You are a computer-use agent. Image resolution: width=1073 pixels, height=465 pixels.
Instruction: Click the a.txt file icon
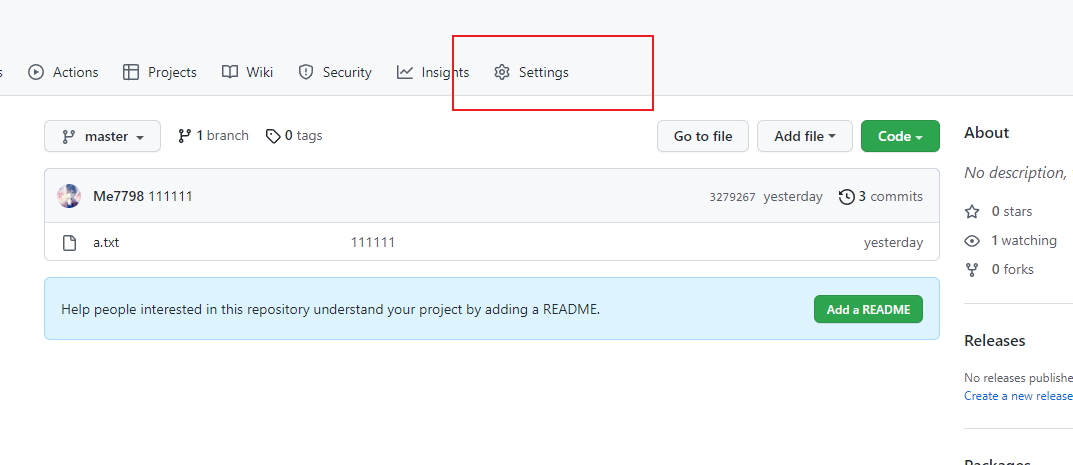click(x=69, y=243)
